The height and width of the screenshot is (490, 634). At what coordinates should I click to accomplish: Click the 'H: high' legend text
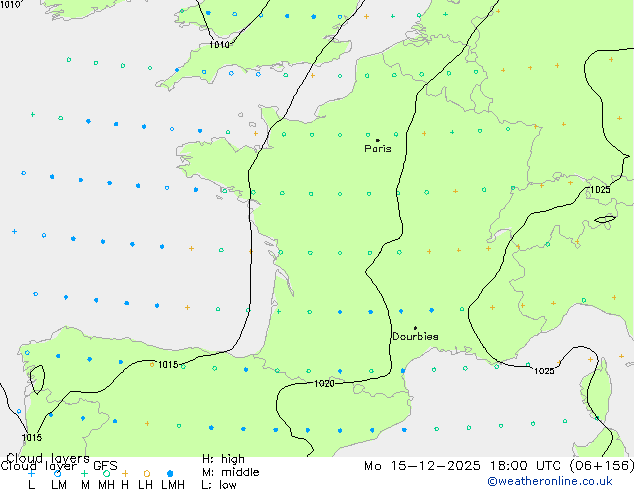click(223, 459)
